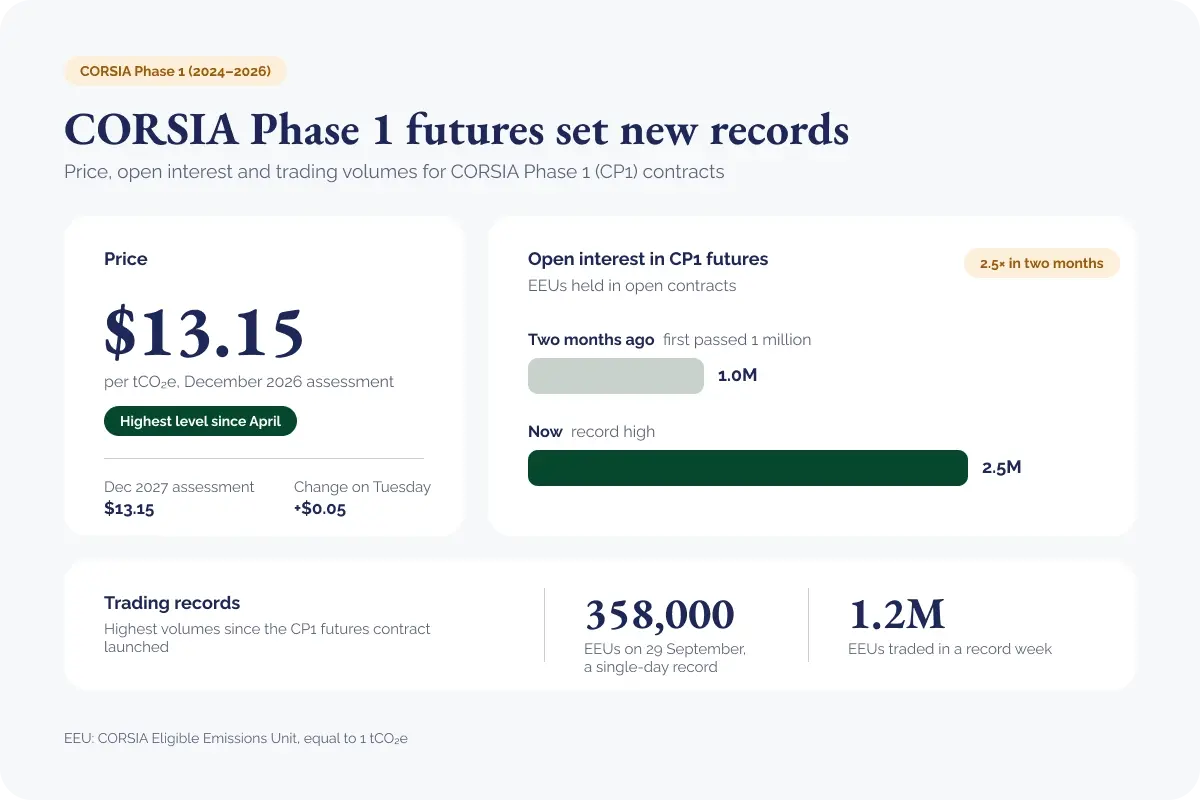Viewport: 1200px width, 800px height.
Task: Click Open interest in CP1 futures heading
Action: pos(648,259)
